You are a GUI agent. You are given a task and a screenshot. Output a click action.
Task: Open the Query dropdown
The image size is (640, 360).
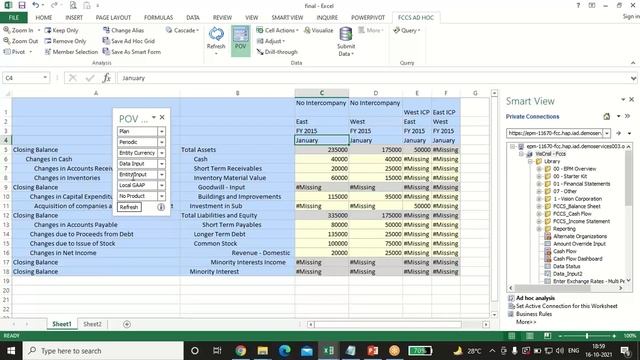click(407, 30)
